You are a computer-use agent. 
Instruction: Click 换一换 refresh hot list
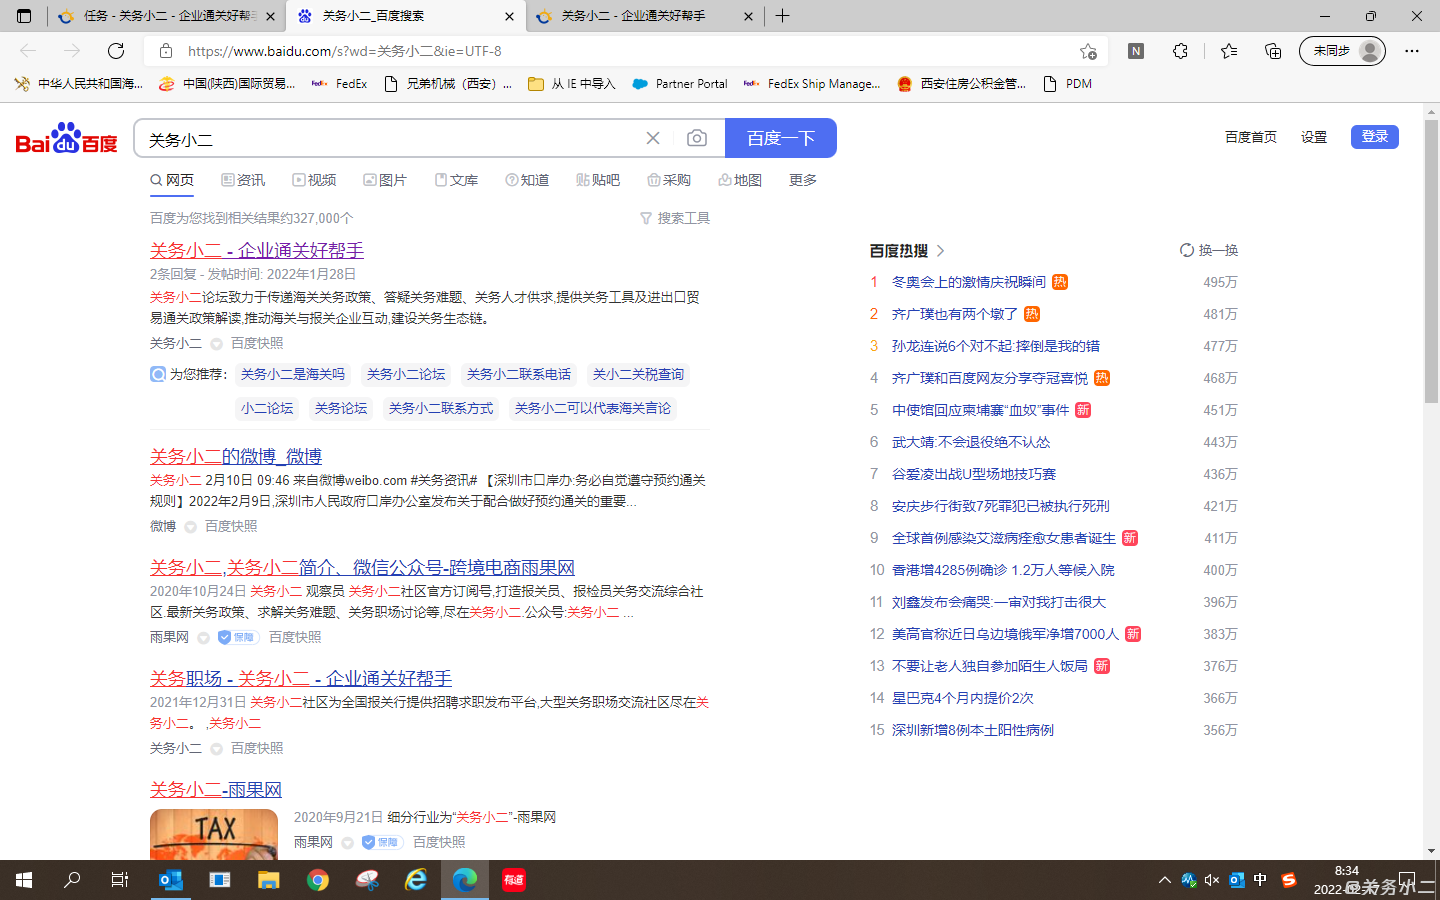pyautogui.click(x=1208, y=250)
